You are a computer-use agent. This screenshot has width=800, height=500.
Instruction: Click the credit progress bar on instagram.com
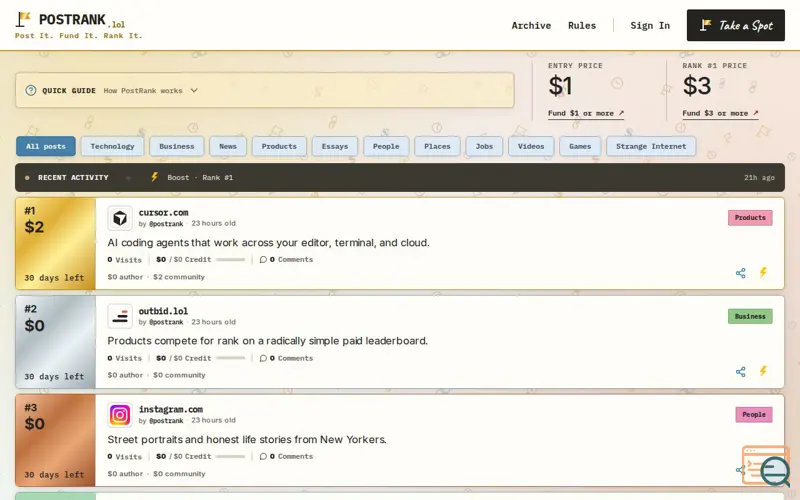tap(231, 457)
